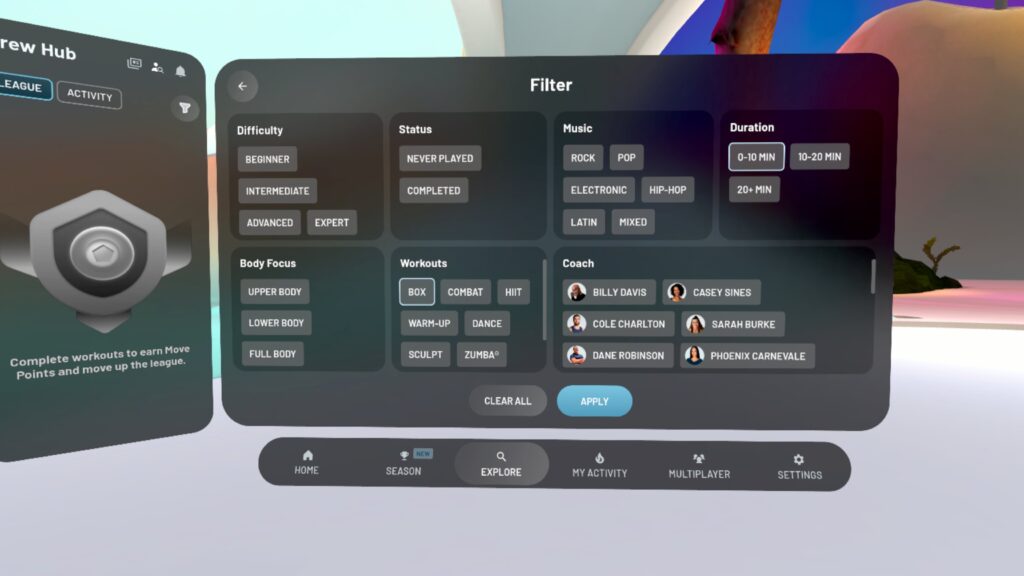Toggle the HIP-HOP music filter

666,190
